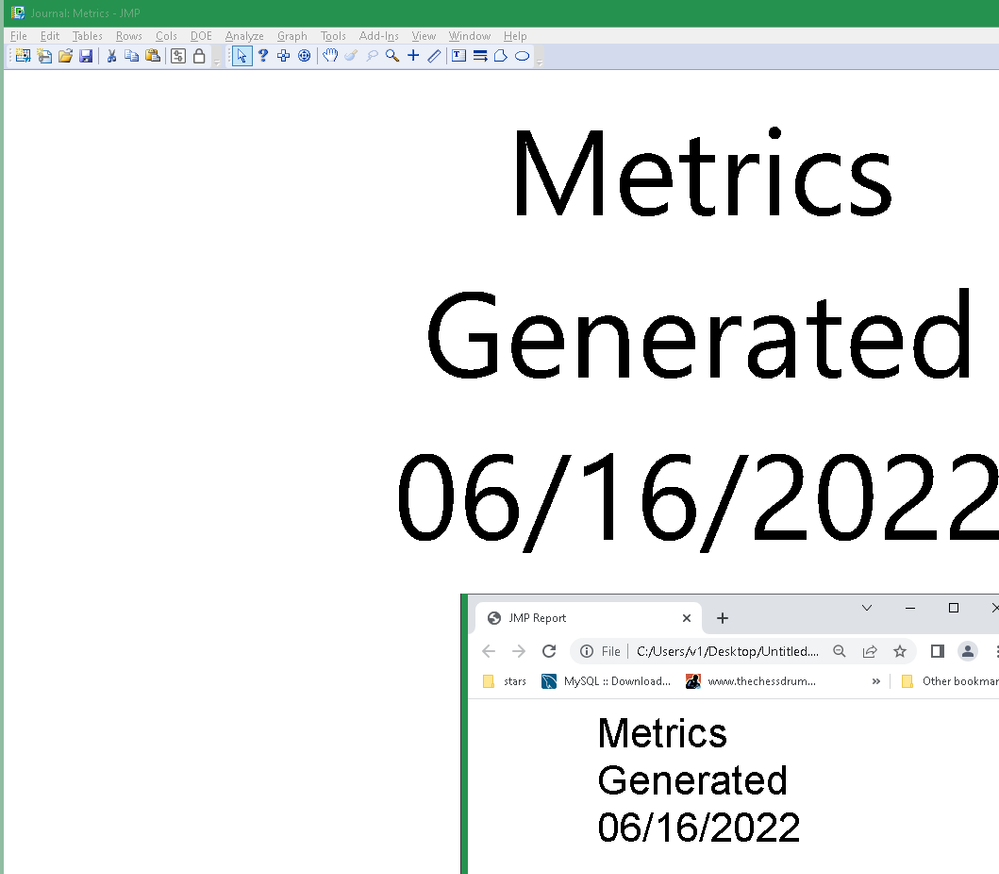The height and width of the screenshot is (874, 999).
Task: Expand the first toolbar overflow arrow
Action: point(217,62)
